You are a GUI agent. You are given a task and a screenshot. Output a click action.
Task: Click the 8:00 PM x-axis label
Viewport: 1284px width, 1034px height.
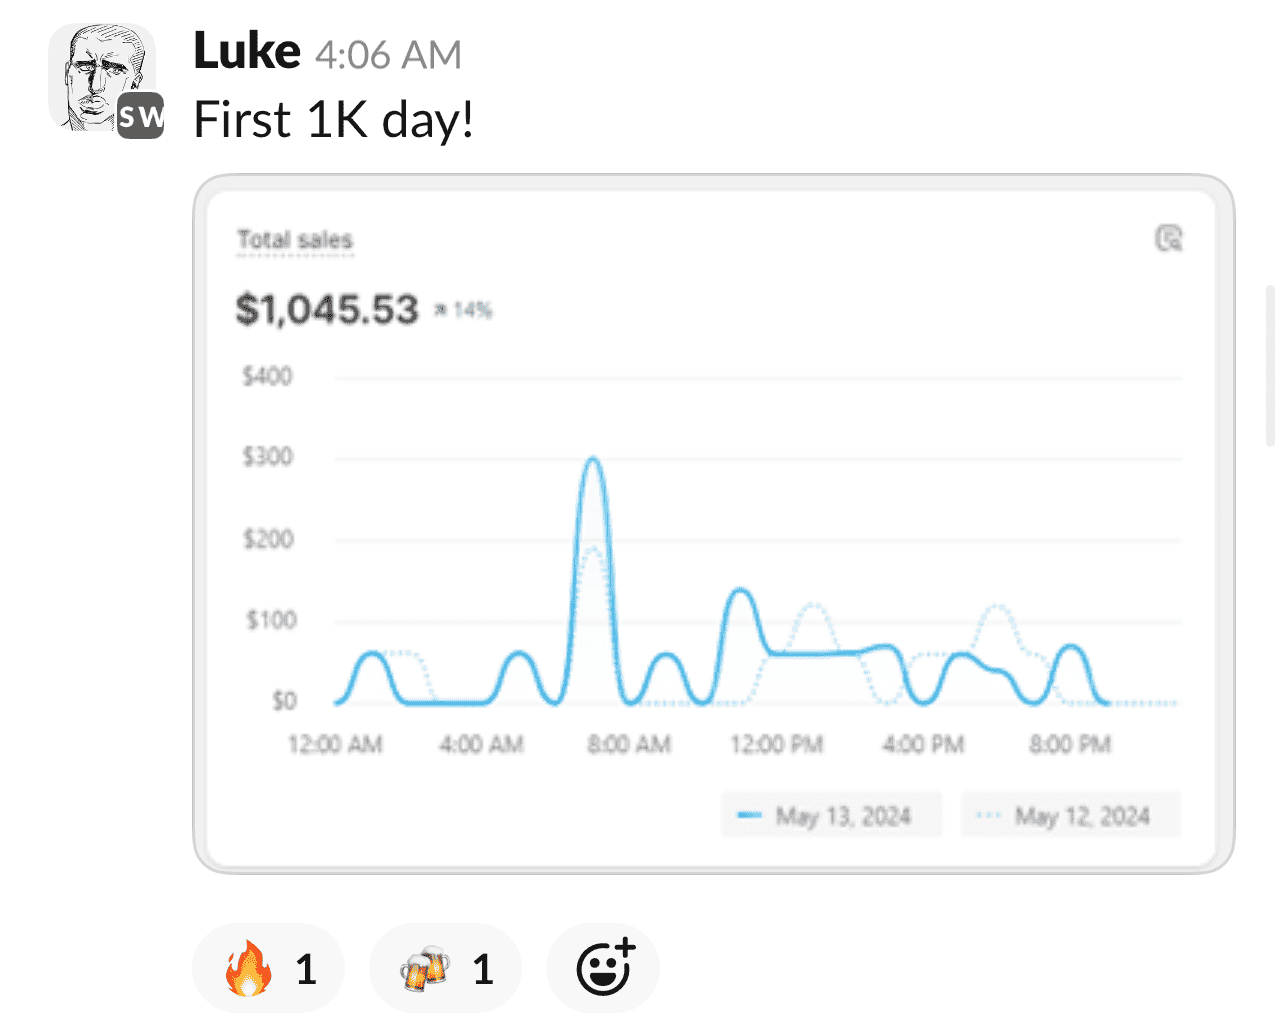[1070, 745]
